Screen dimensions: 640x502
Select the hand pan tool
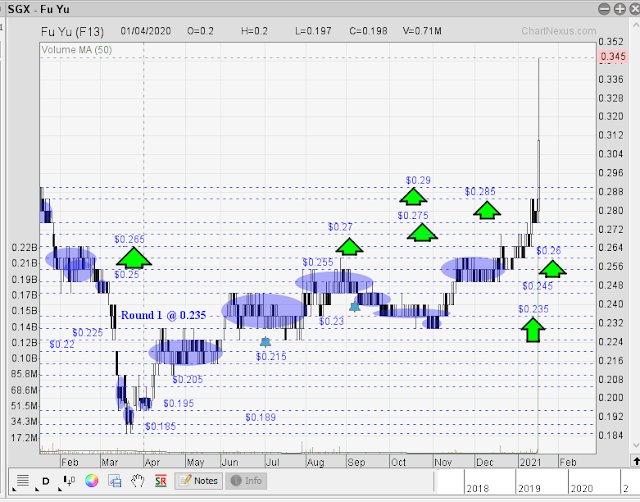[138, 481]
